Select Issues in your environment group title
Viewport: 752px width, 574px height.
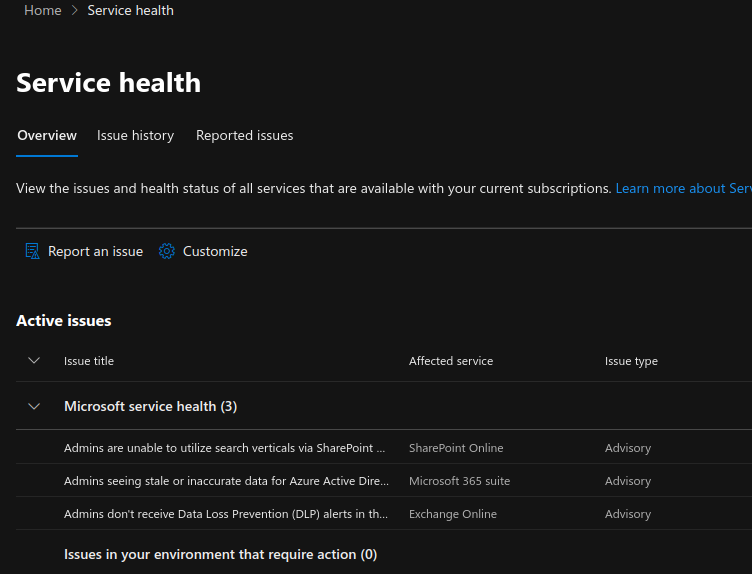[x=221, y=555]
